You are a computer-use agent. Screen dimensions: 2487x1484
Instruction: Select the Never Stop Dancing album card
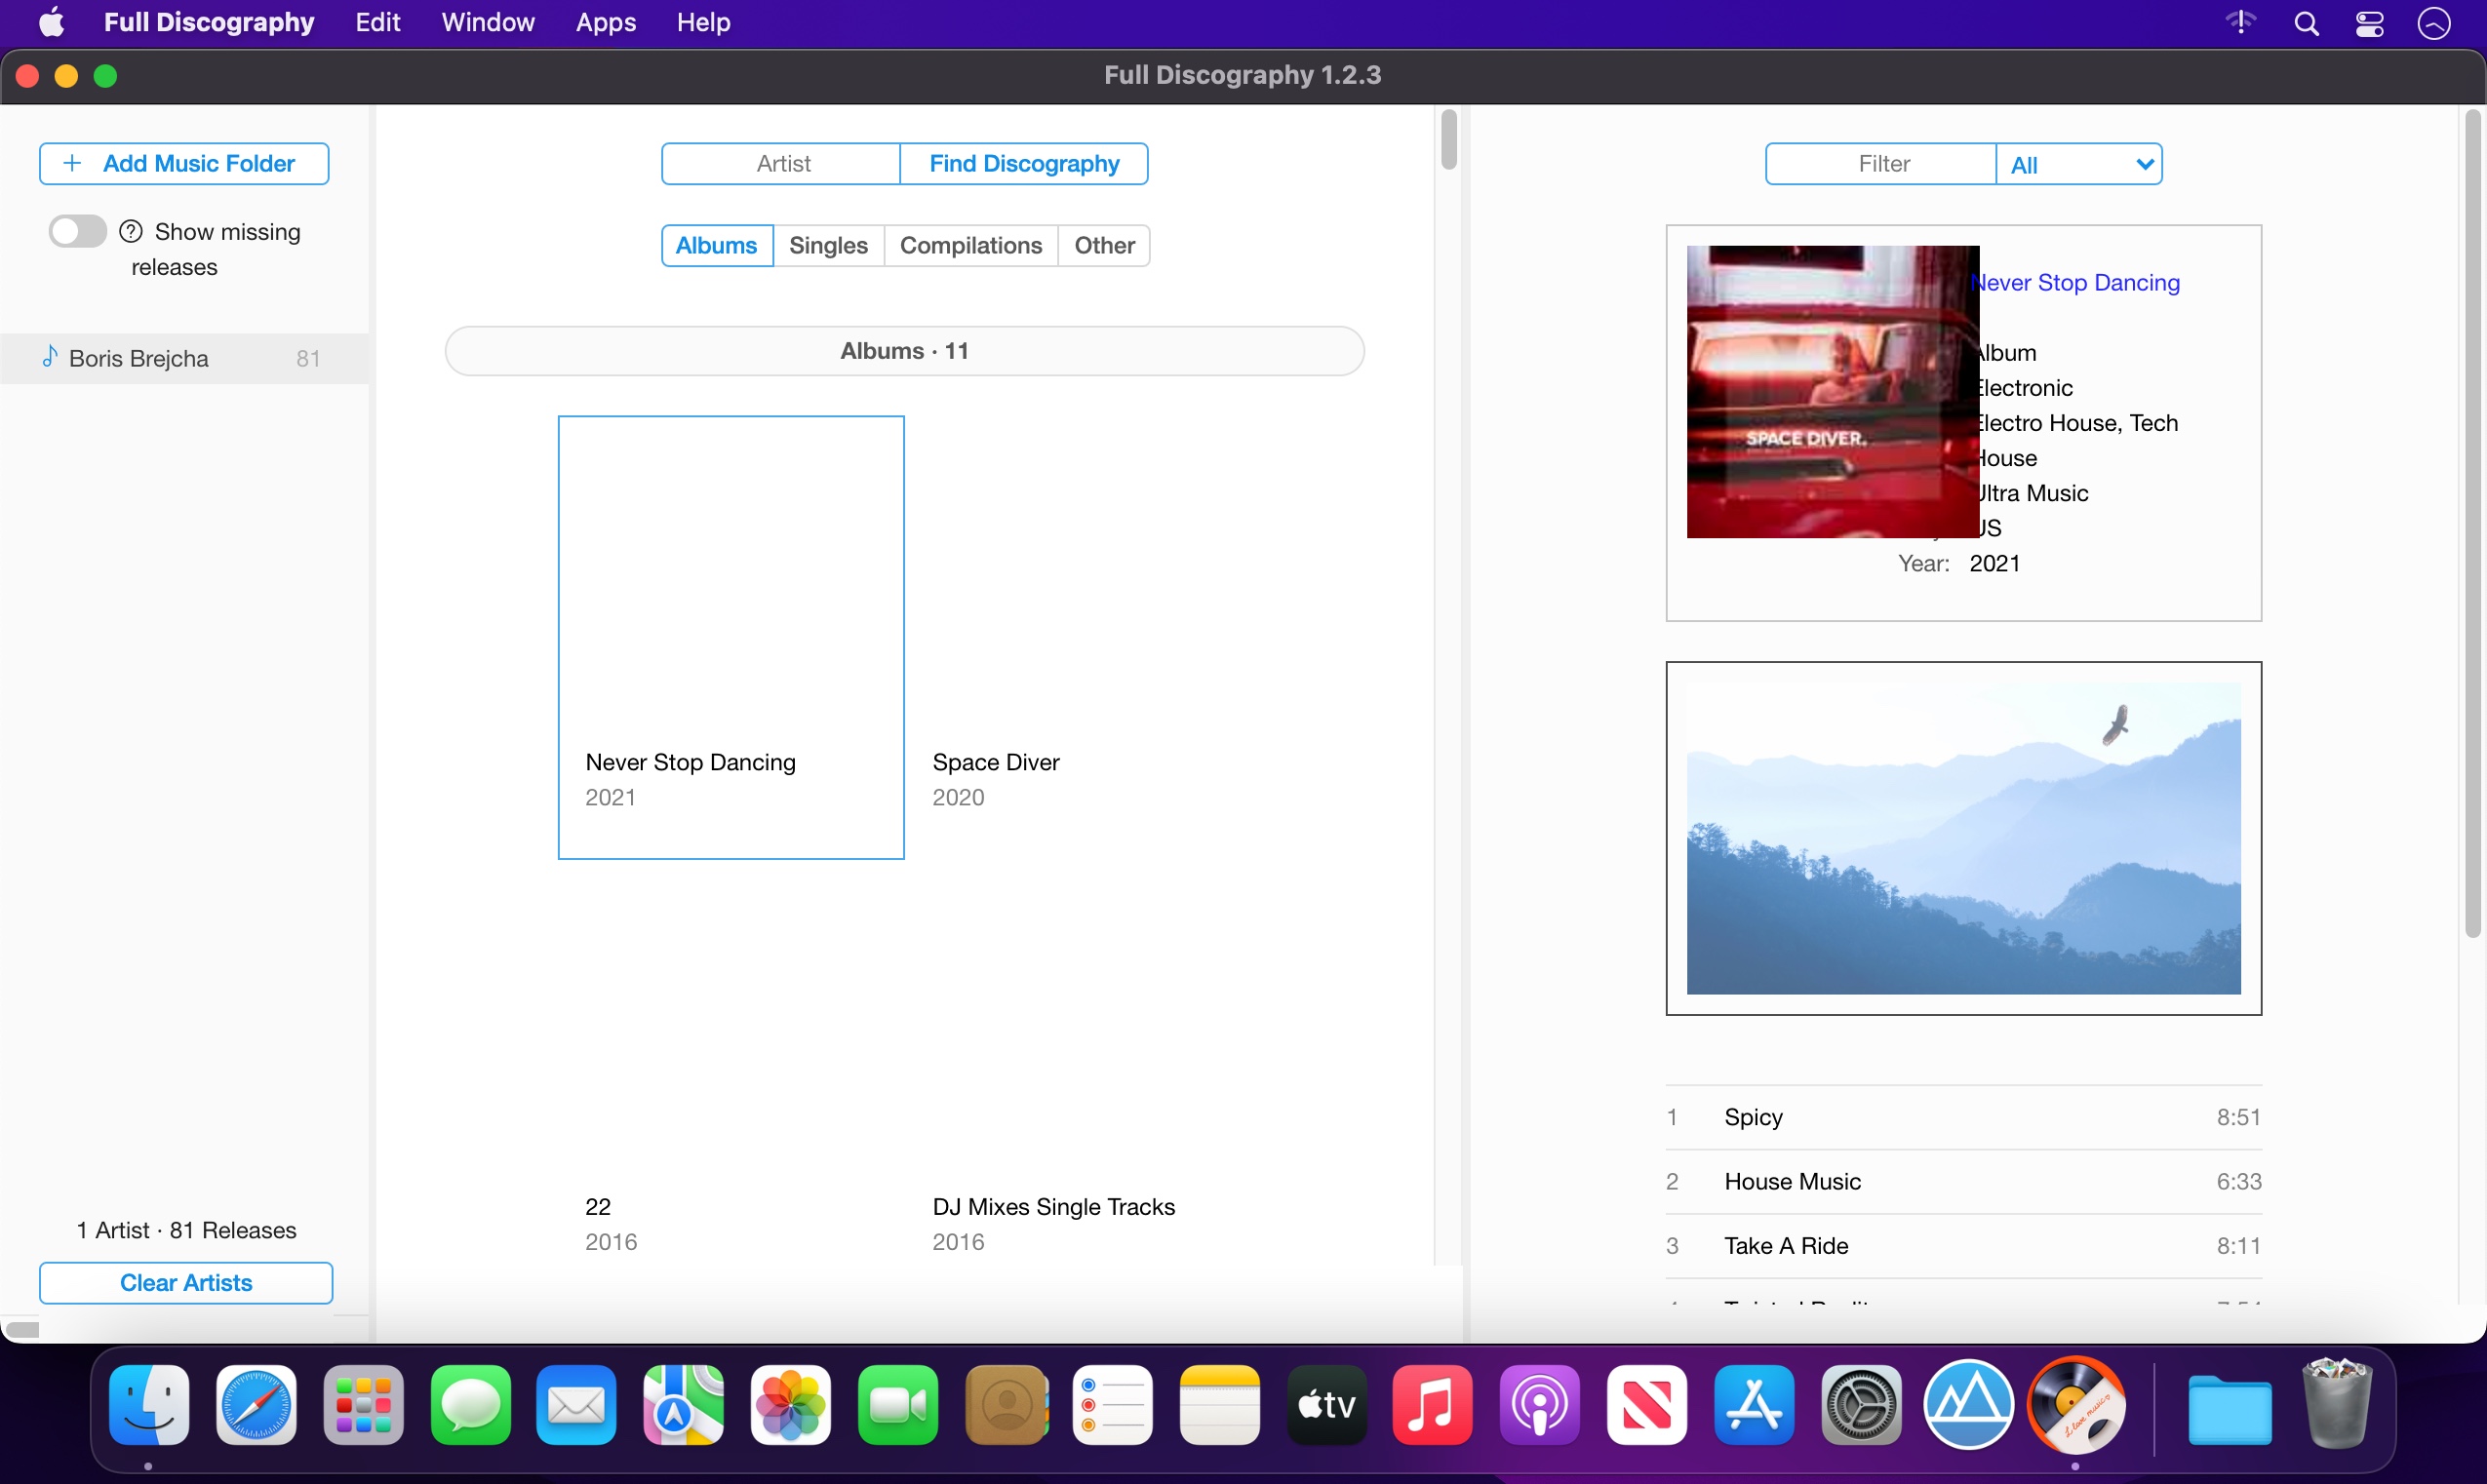tap(731, 637)
